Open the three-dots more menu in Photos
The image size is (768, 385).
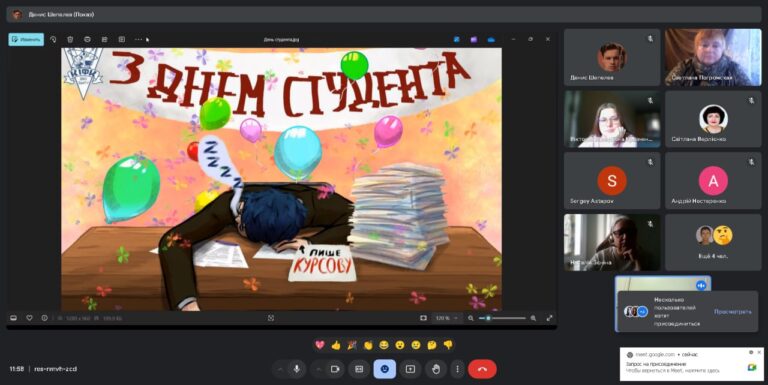[x=139, y=39]
